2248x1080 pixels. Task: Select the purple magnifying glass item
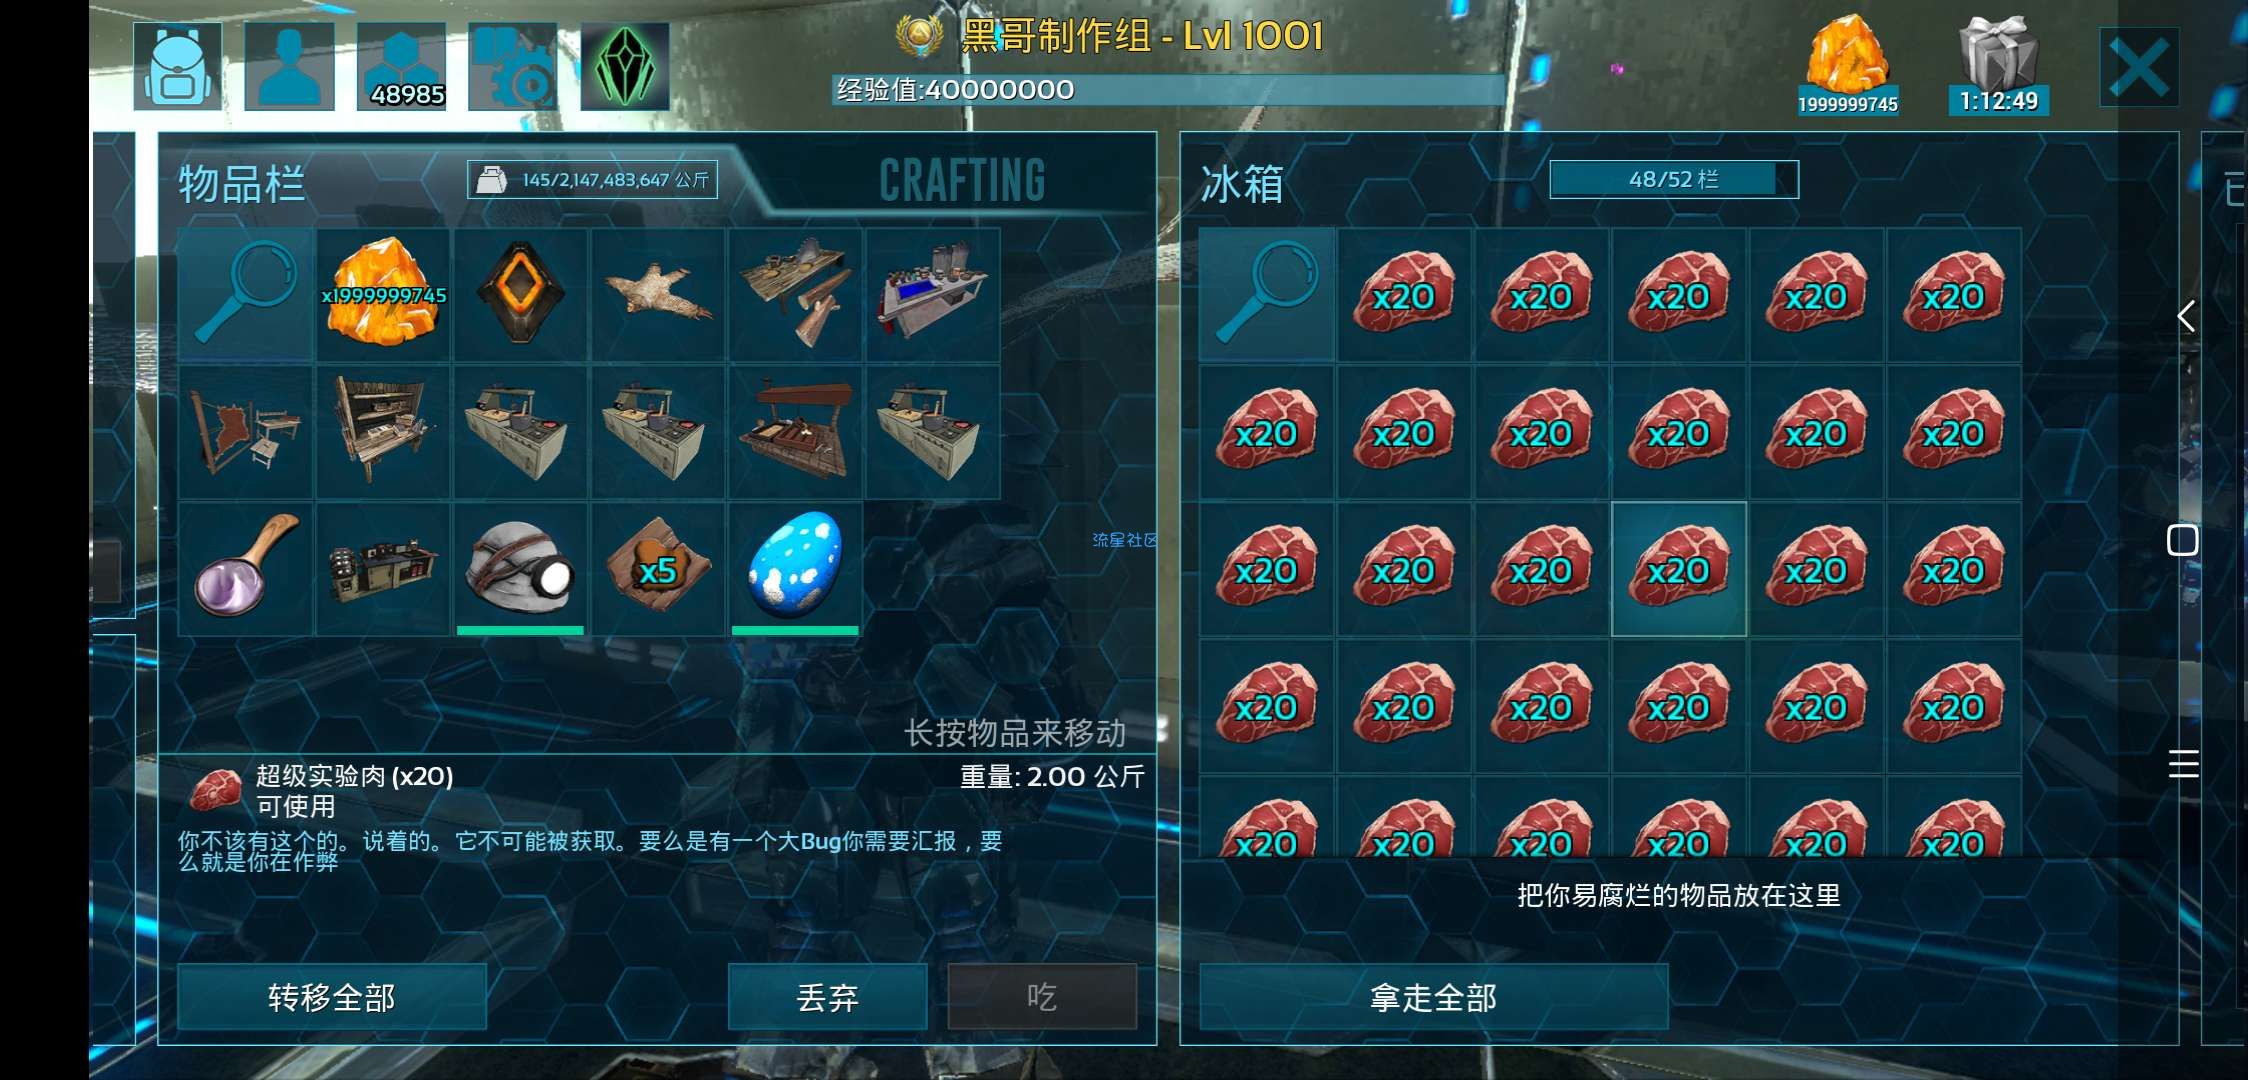point(246,569)
